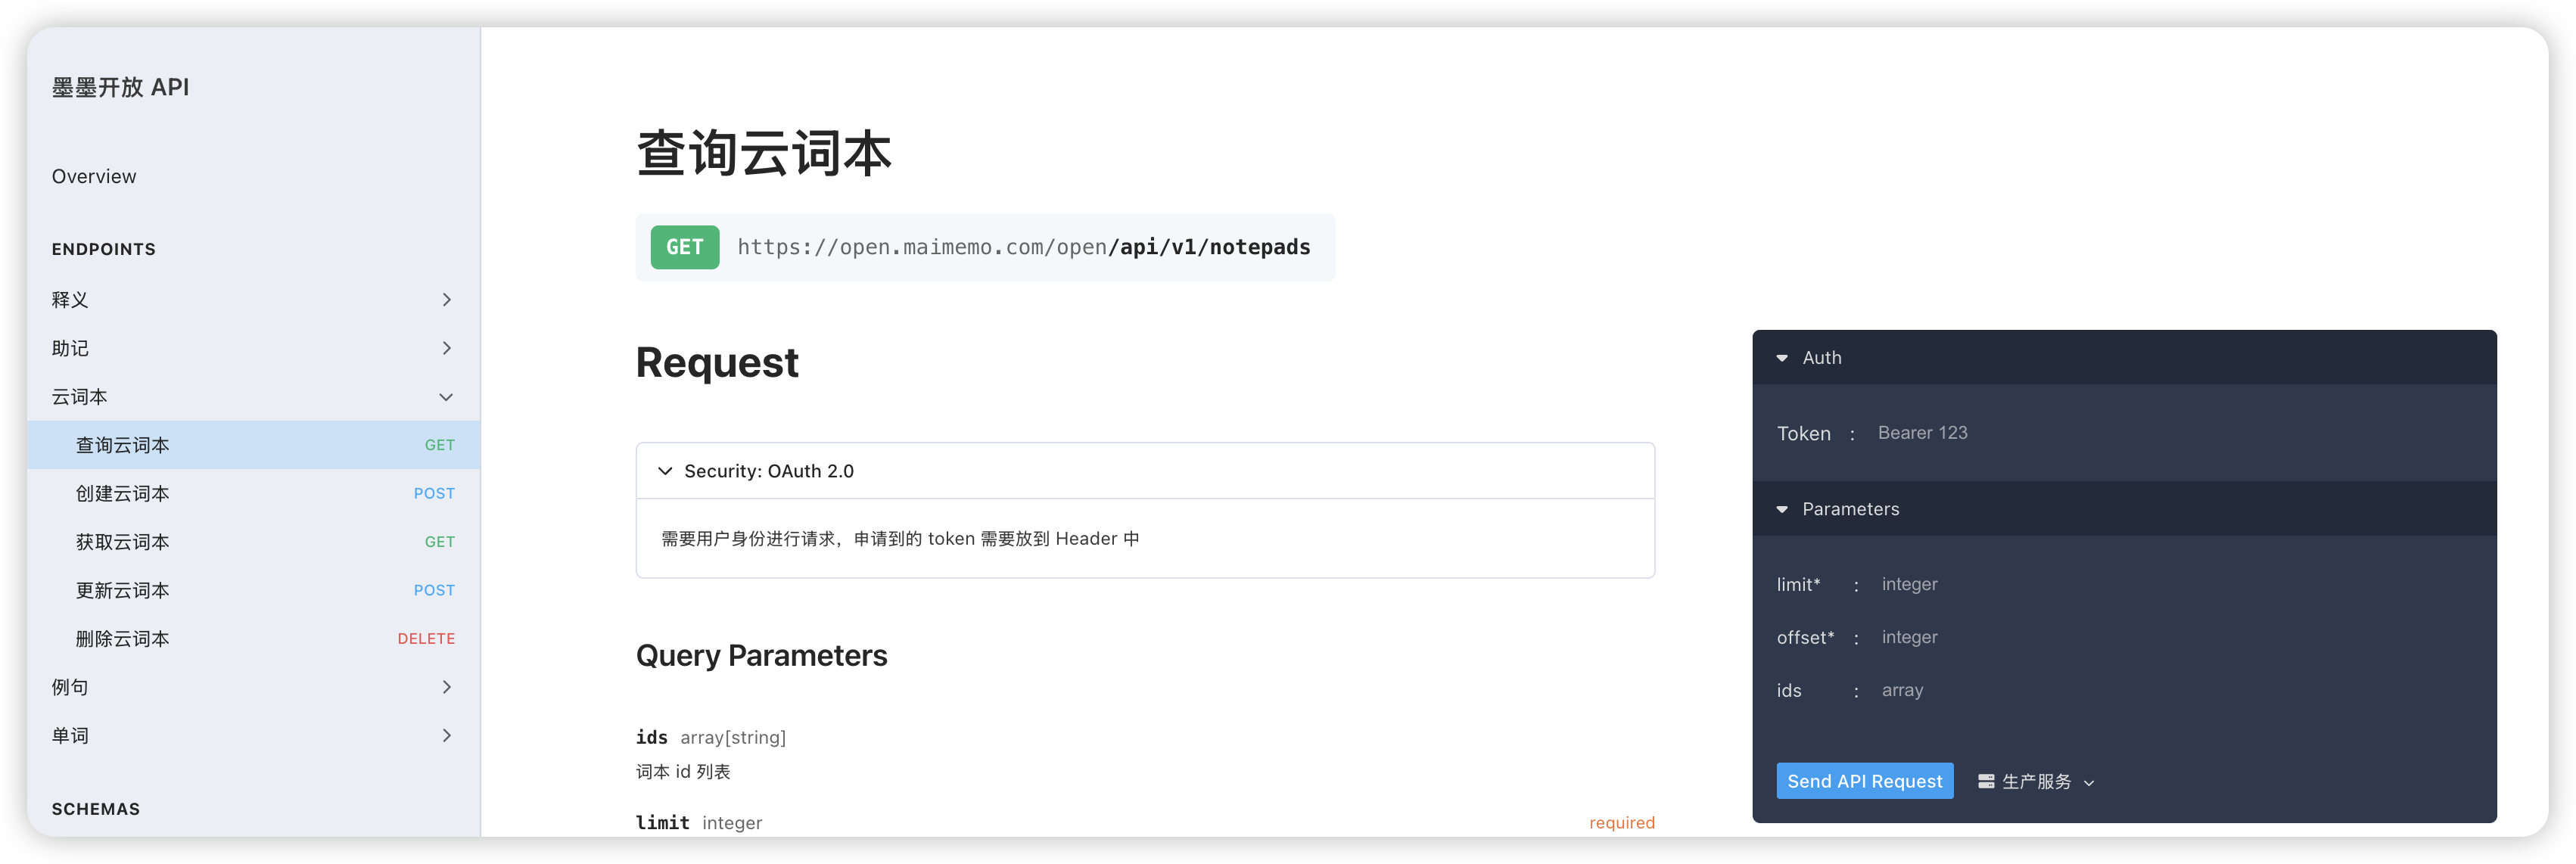Collapse Security OAuth 2.0 section chevron
2576x864 pixels.
[x=665, y=471]
